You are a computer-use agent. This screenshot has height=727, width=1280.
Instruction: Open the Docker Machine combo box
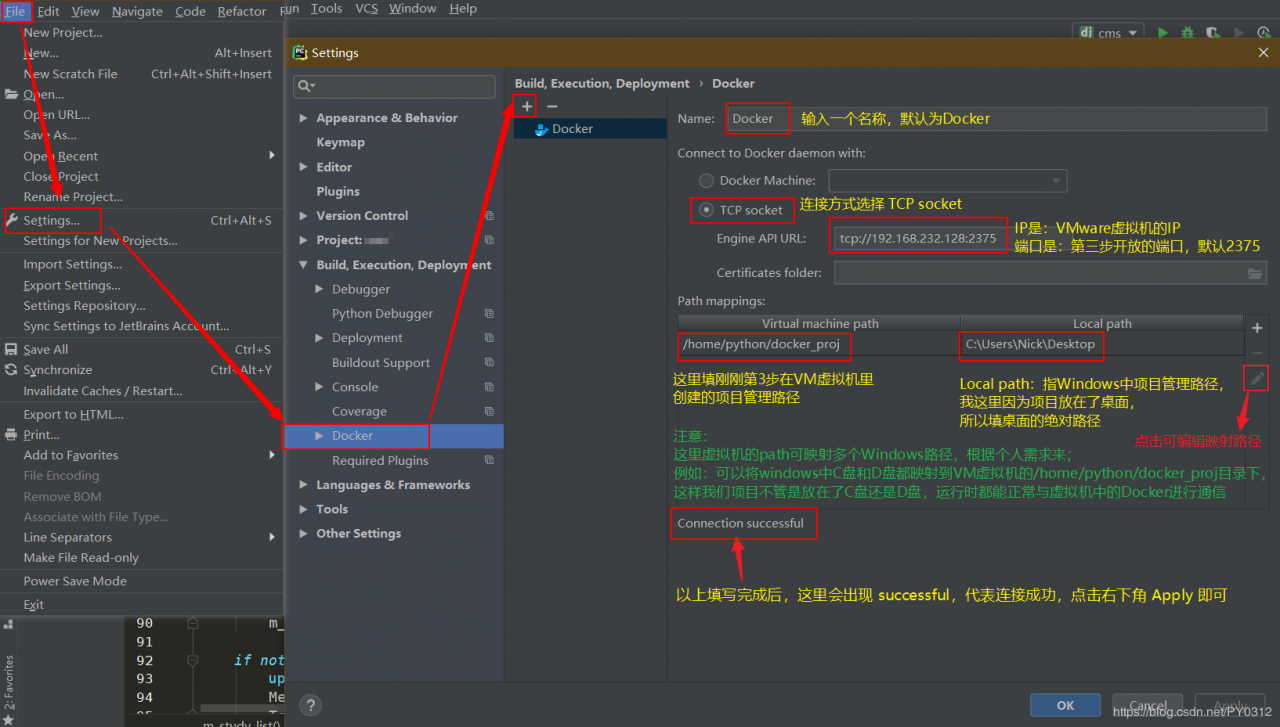[947, 181]
